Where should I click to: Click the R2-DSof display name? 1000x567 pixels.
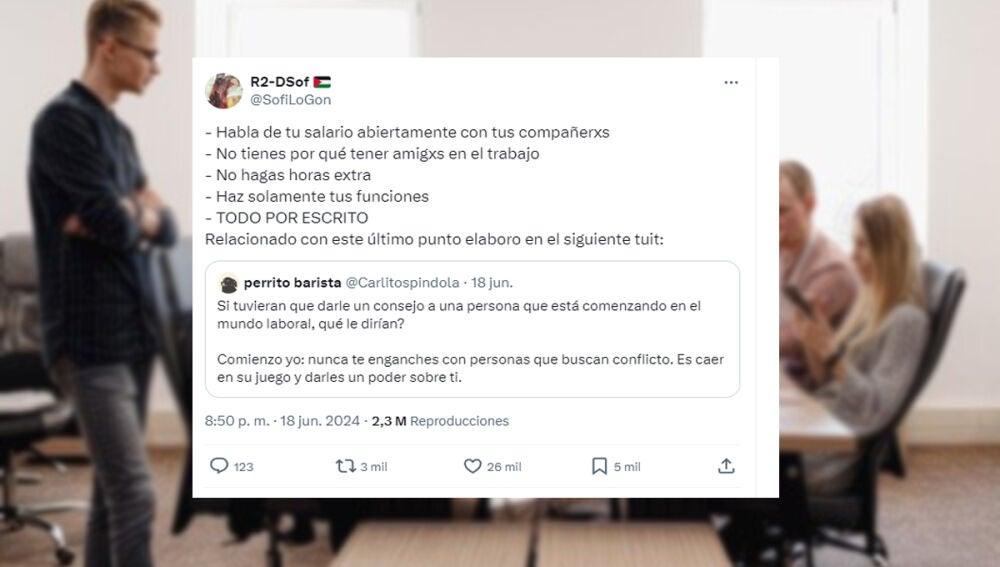coord(279,82)
